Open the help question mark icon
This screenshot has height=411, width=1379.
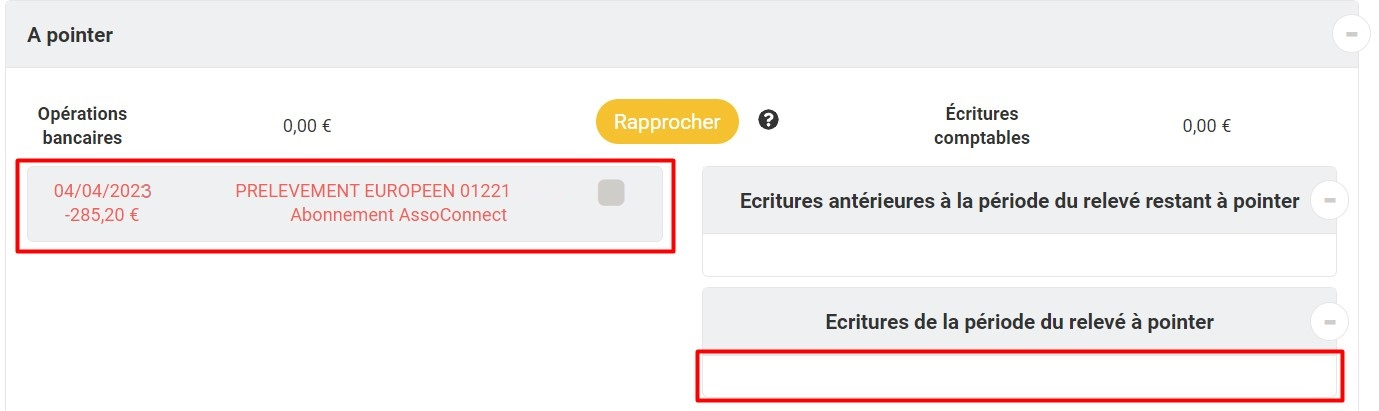pos(768,120)
